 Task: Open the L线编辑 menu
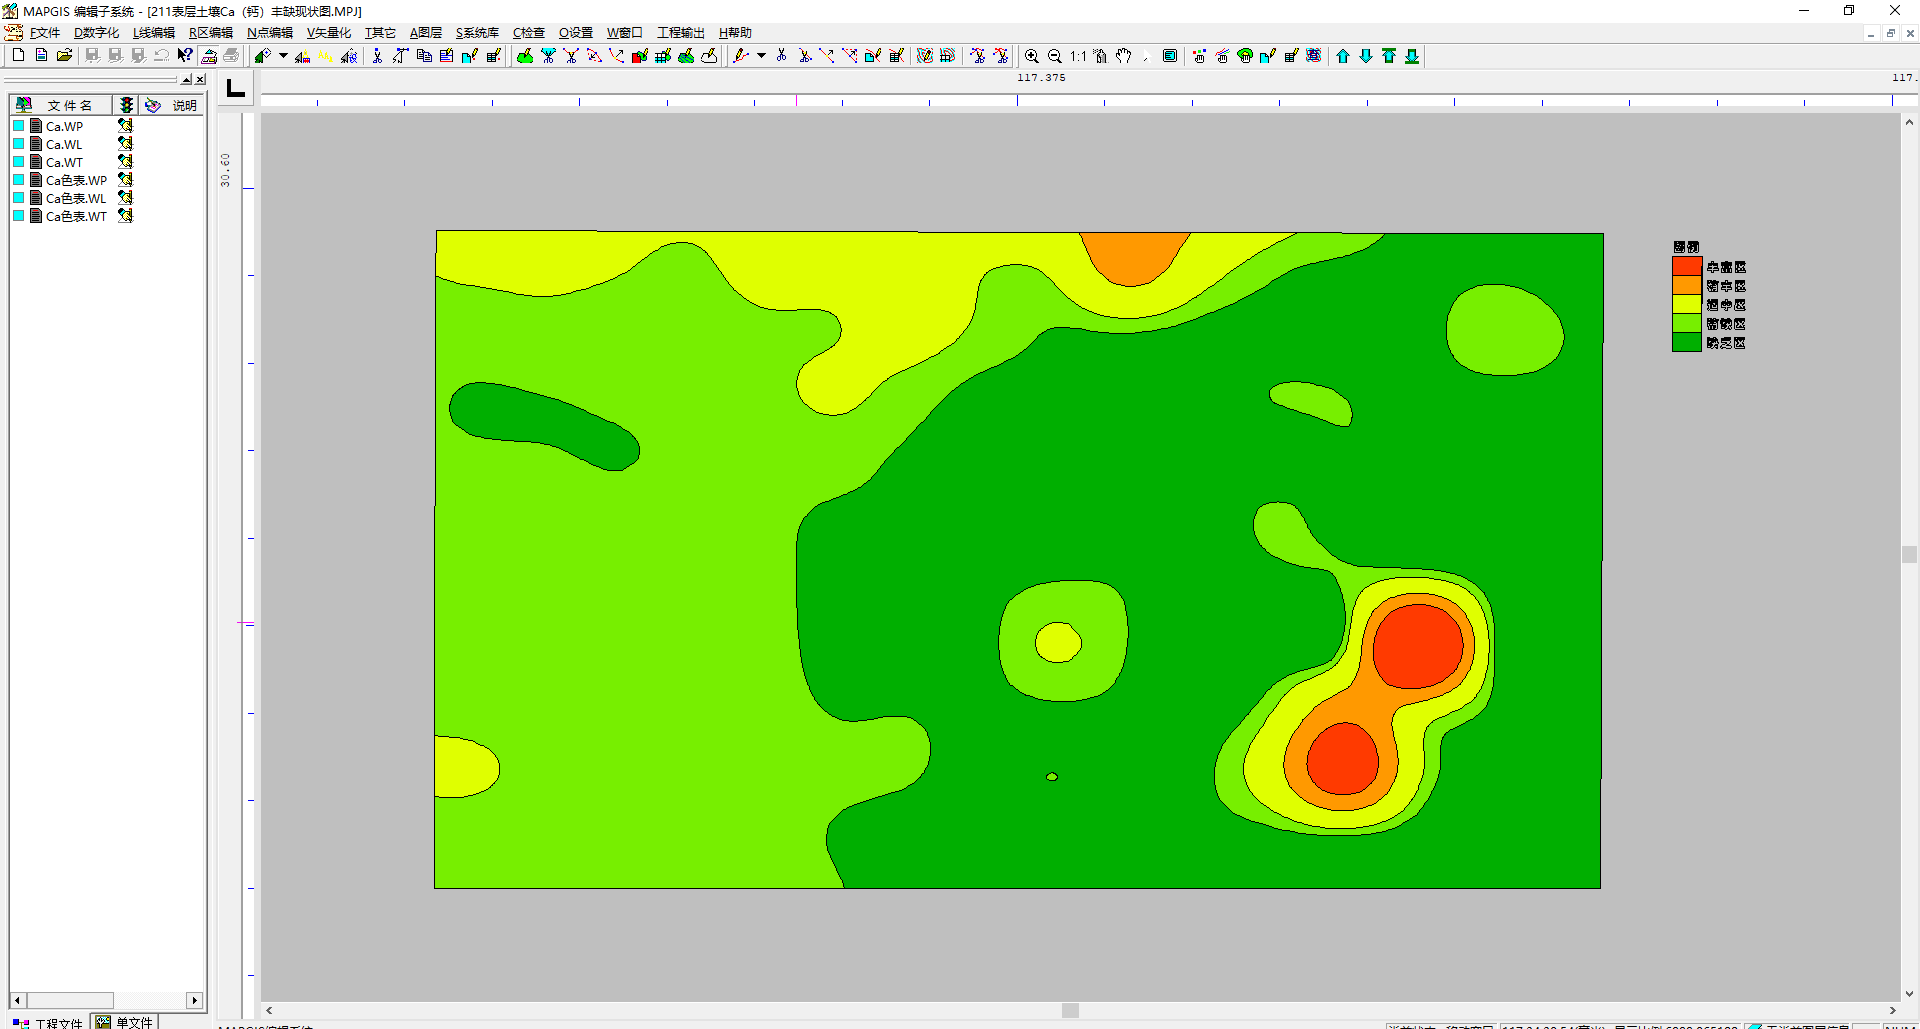[153, 33]
